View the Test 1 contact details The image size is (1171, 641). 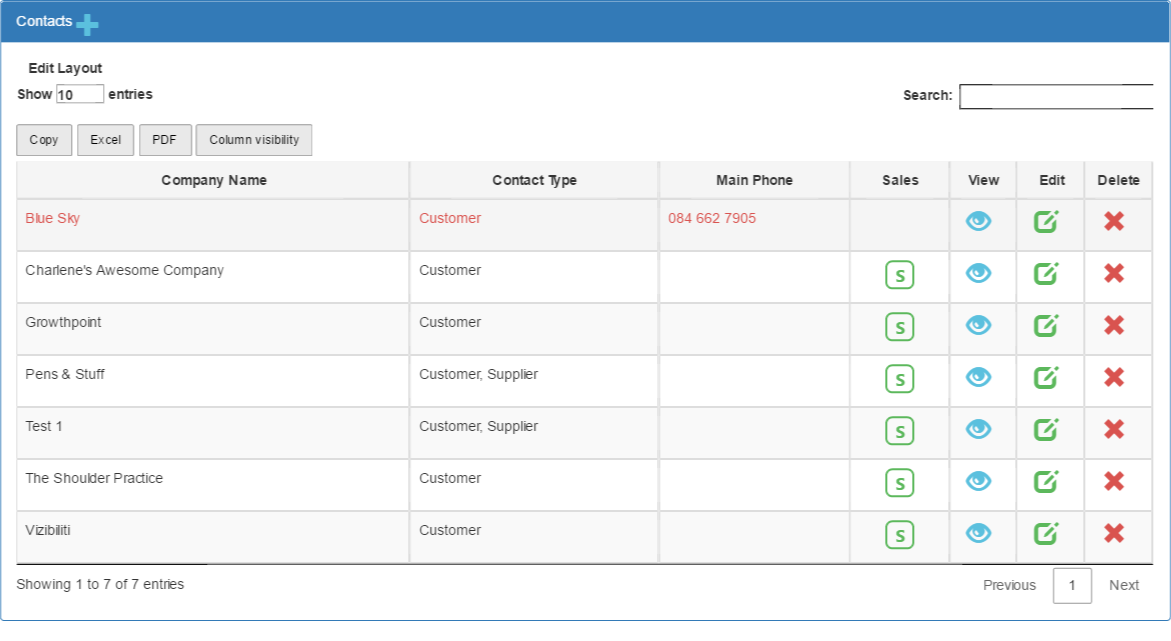tap(978, 429)
